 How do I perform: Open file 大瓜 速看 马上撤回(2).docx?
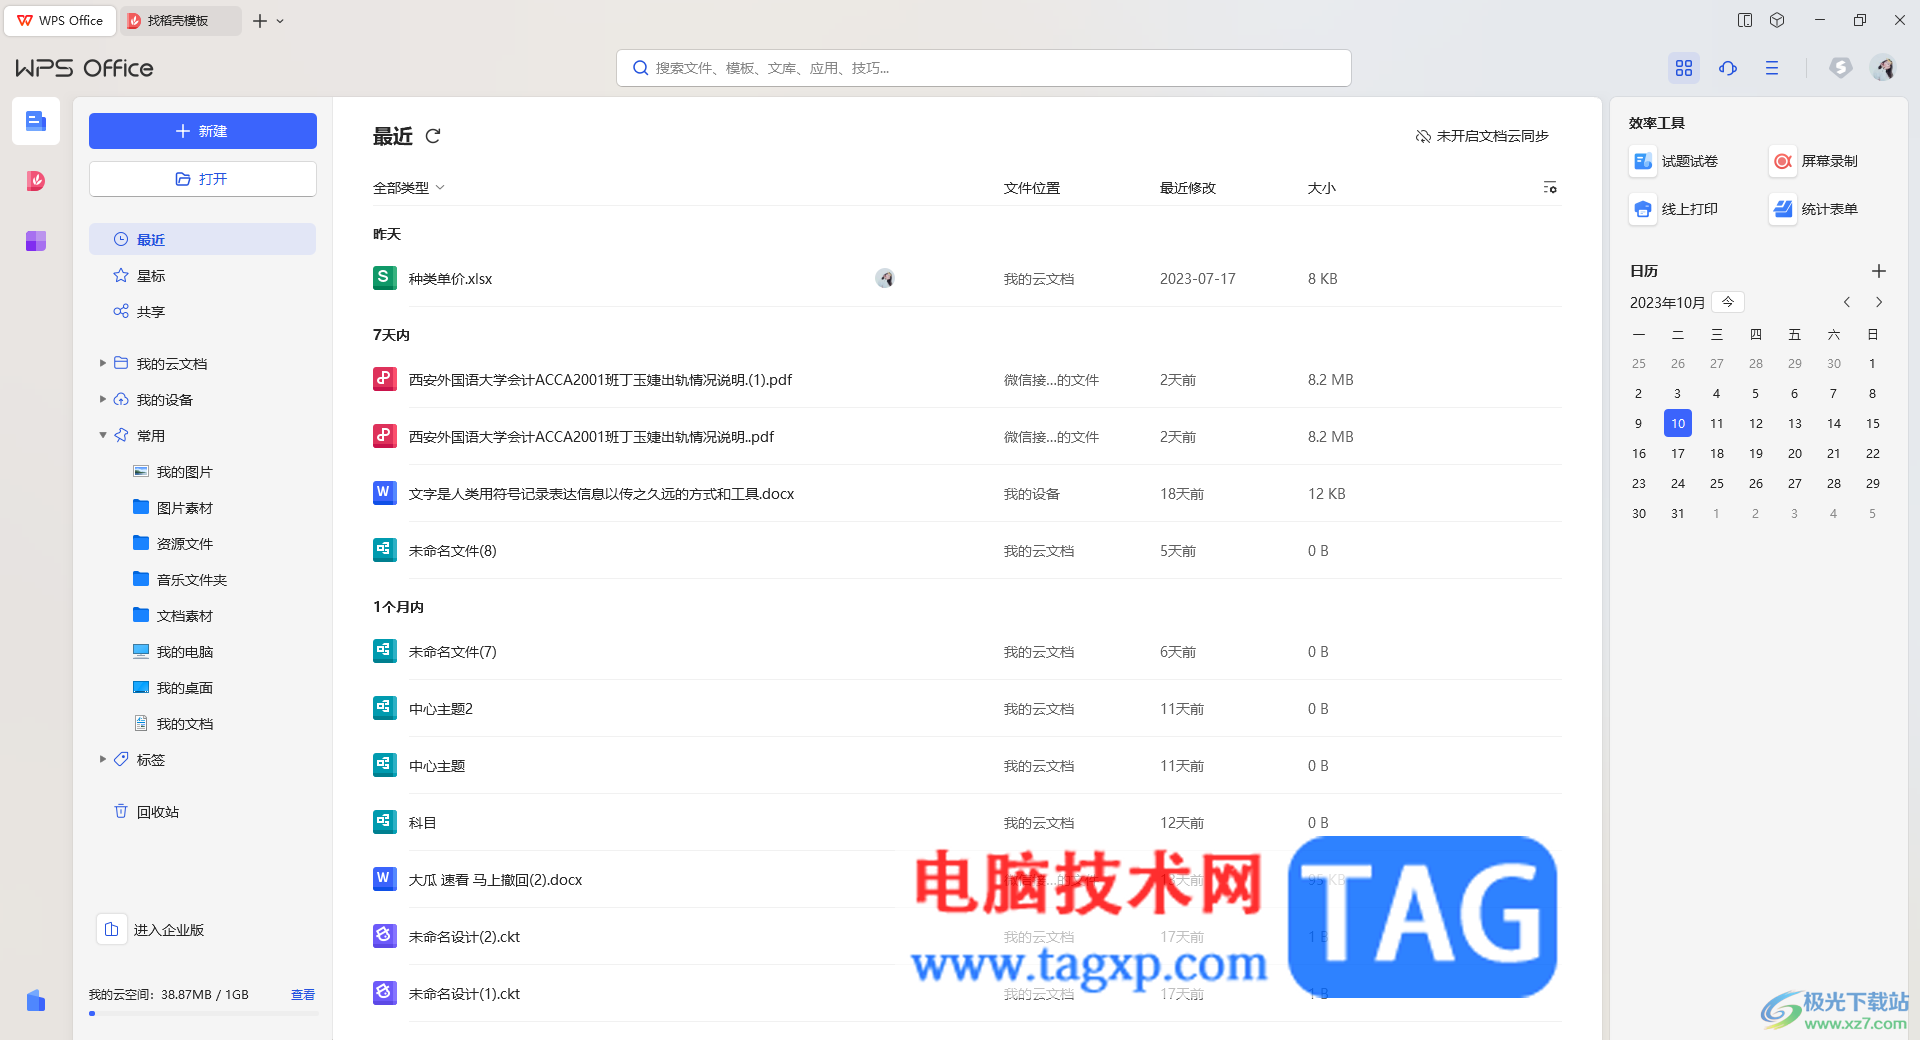point(495,880)
